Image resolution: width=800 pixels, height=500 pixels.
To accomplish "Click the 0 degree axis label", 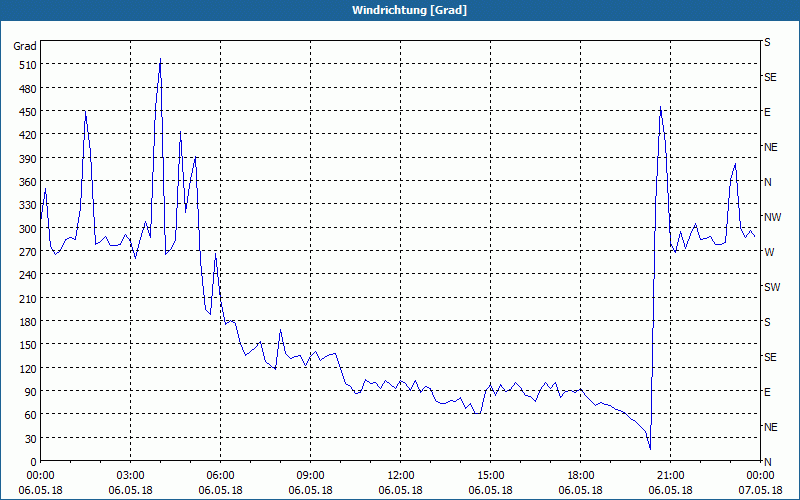I will [34, 462].
